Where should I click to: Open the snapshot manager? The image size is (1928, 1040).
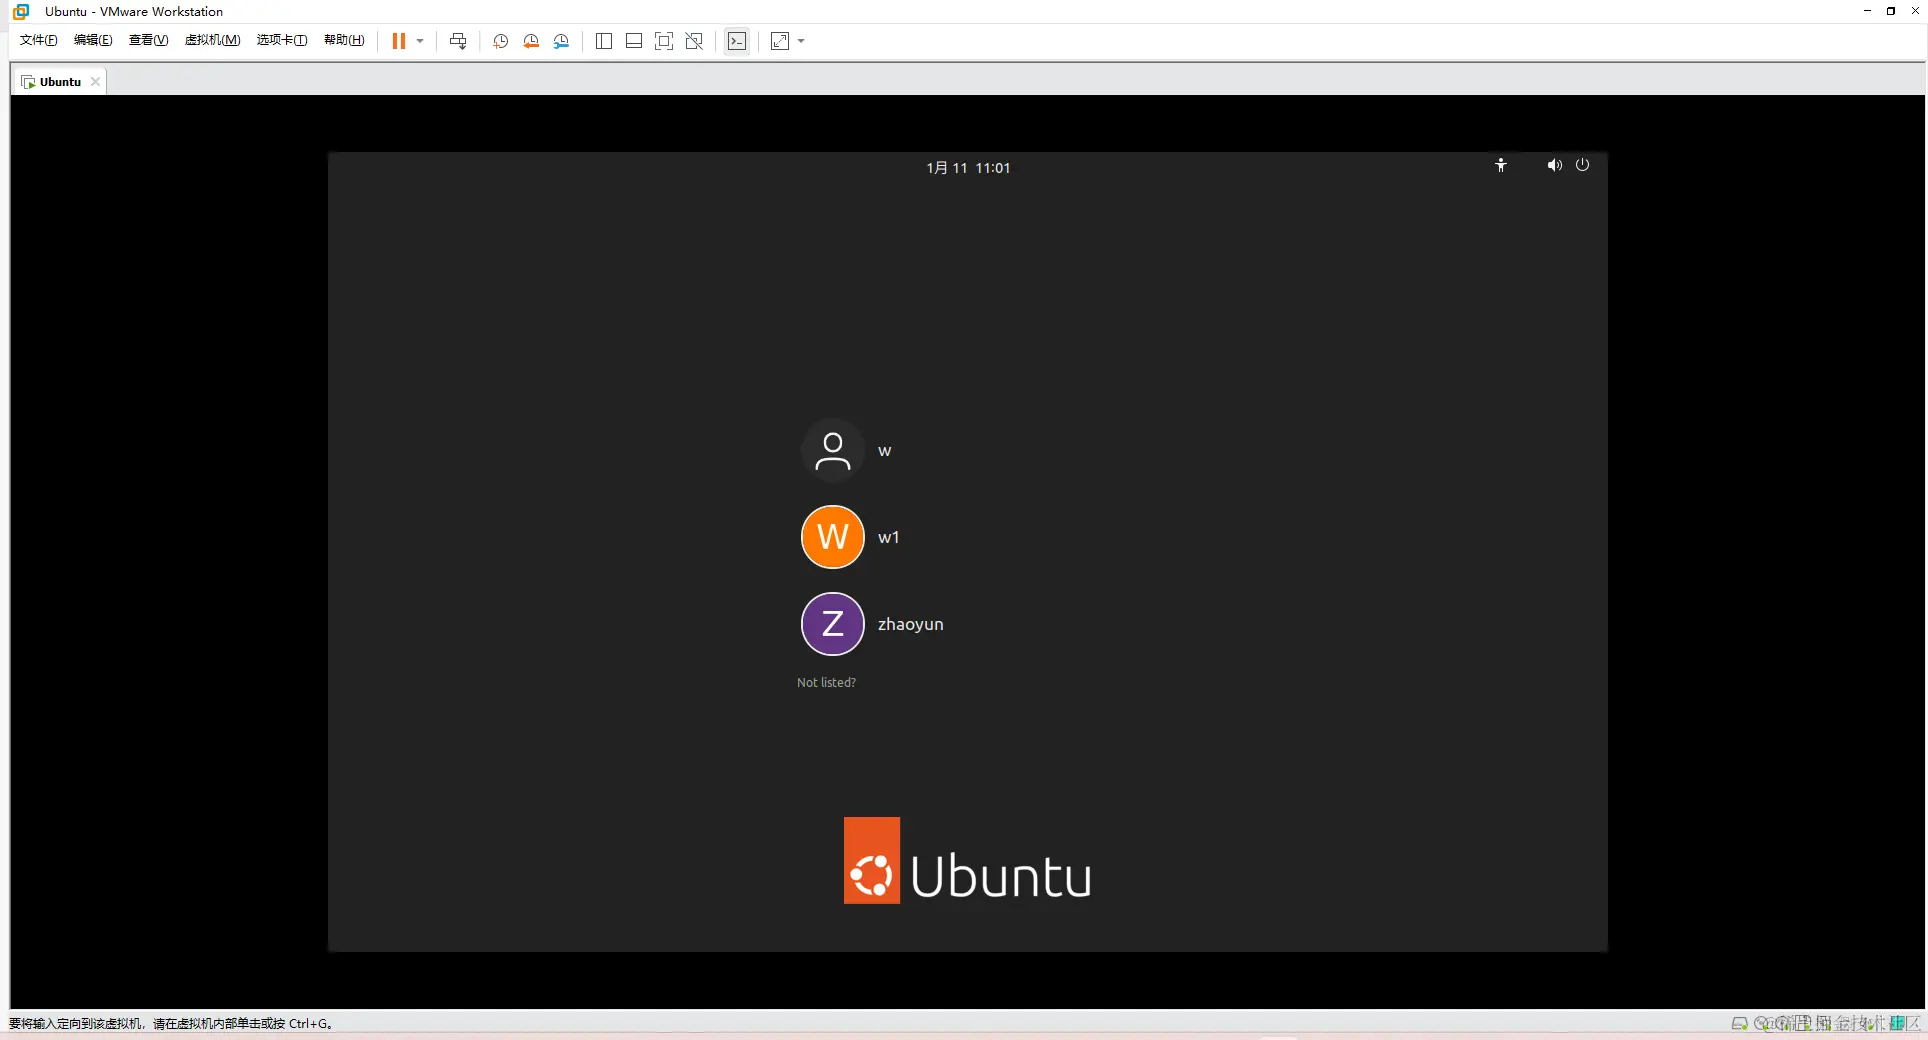[561, 41]
